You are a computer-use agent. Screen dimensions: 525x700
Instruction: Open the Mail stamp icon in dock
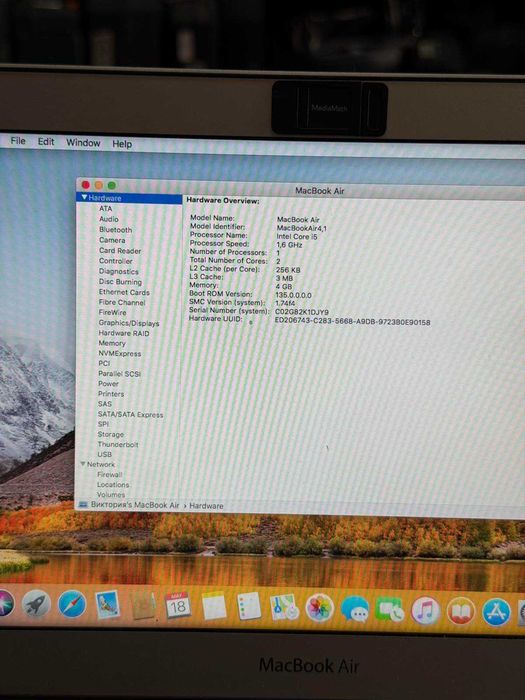108,604
